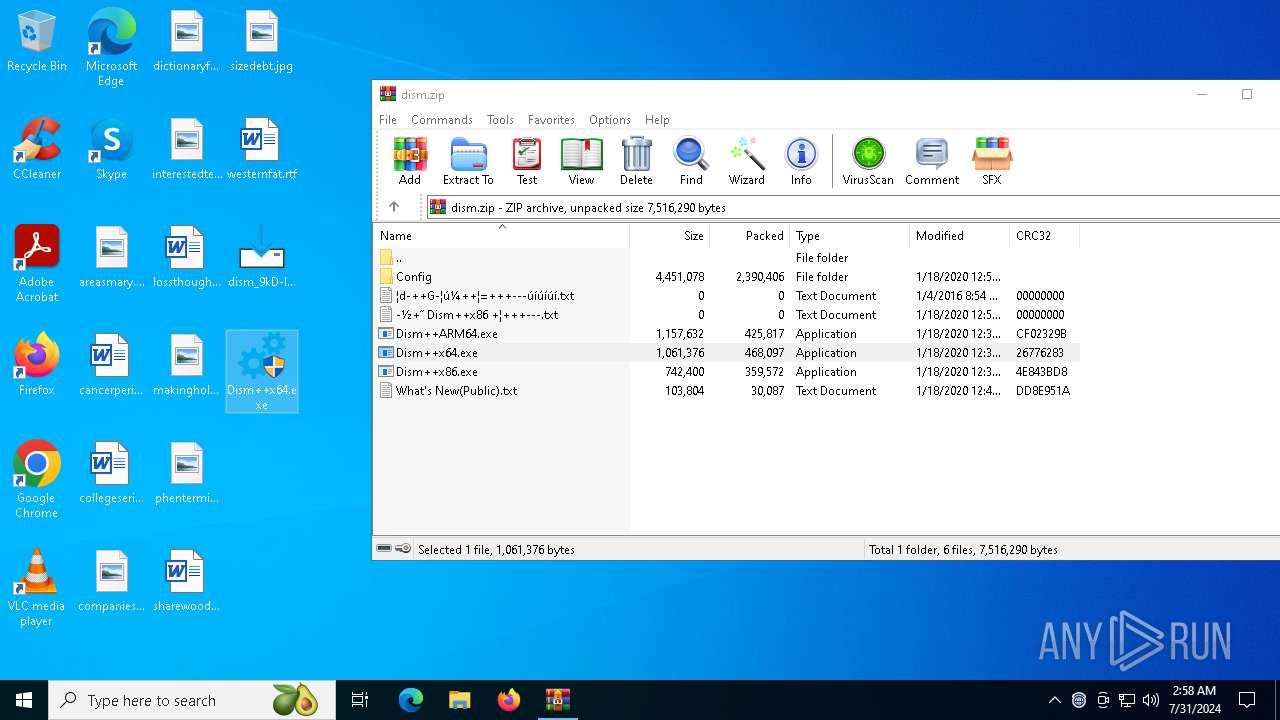Select Dism++x64.exe in the archive list

tap(728, 353)
